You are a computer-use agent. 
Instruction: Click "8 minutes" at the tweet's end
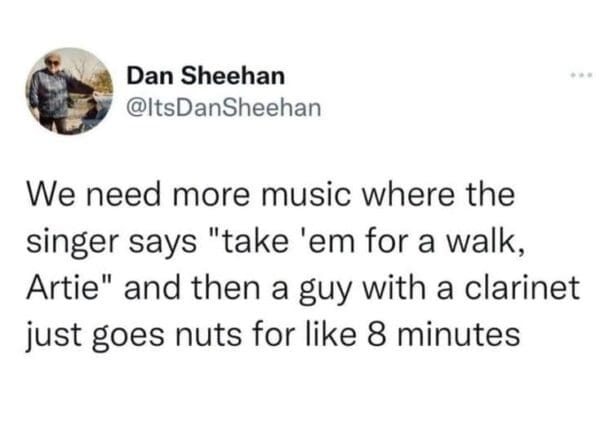click(x=443, y=333)
